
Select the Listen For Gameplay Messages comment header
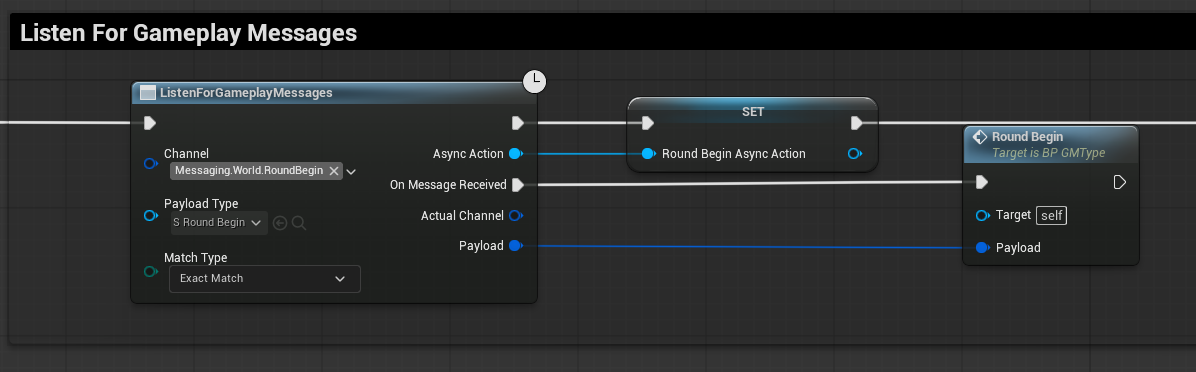coord(603,33)
